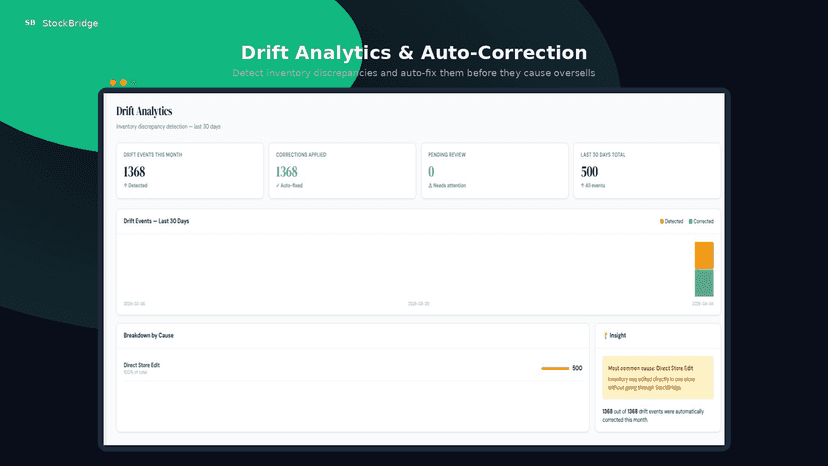Open the Pending Review card
This screenshot has height=466, width=828.
(495, 171)
